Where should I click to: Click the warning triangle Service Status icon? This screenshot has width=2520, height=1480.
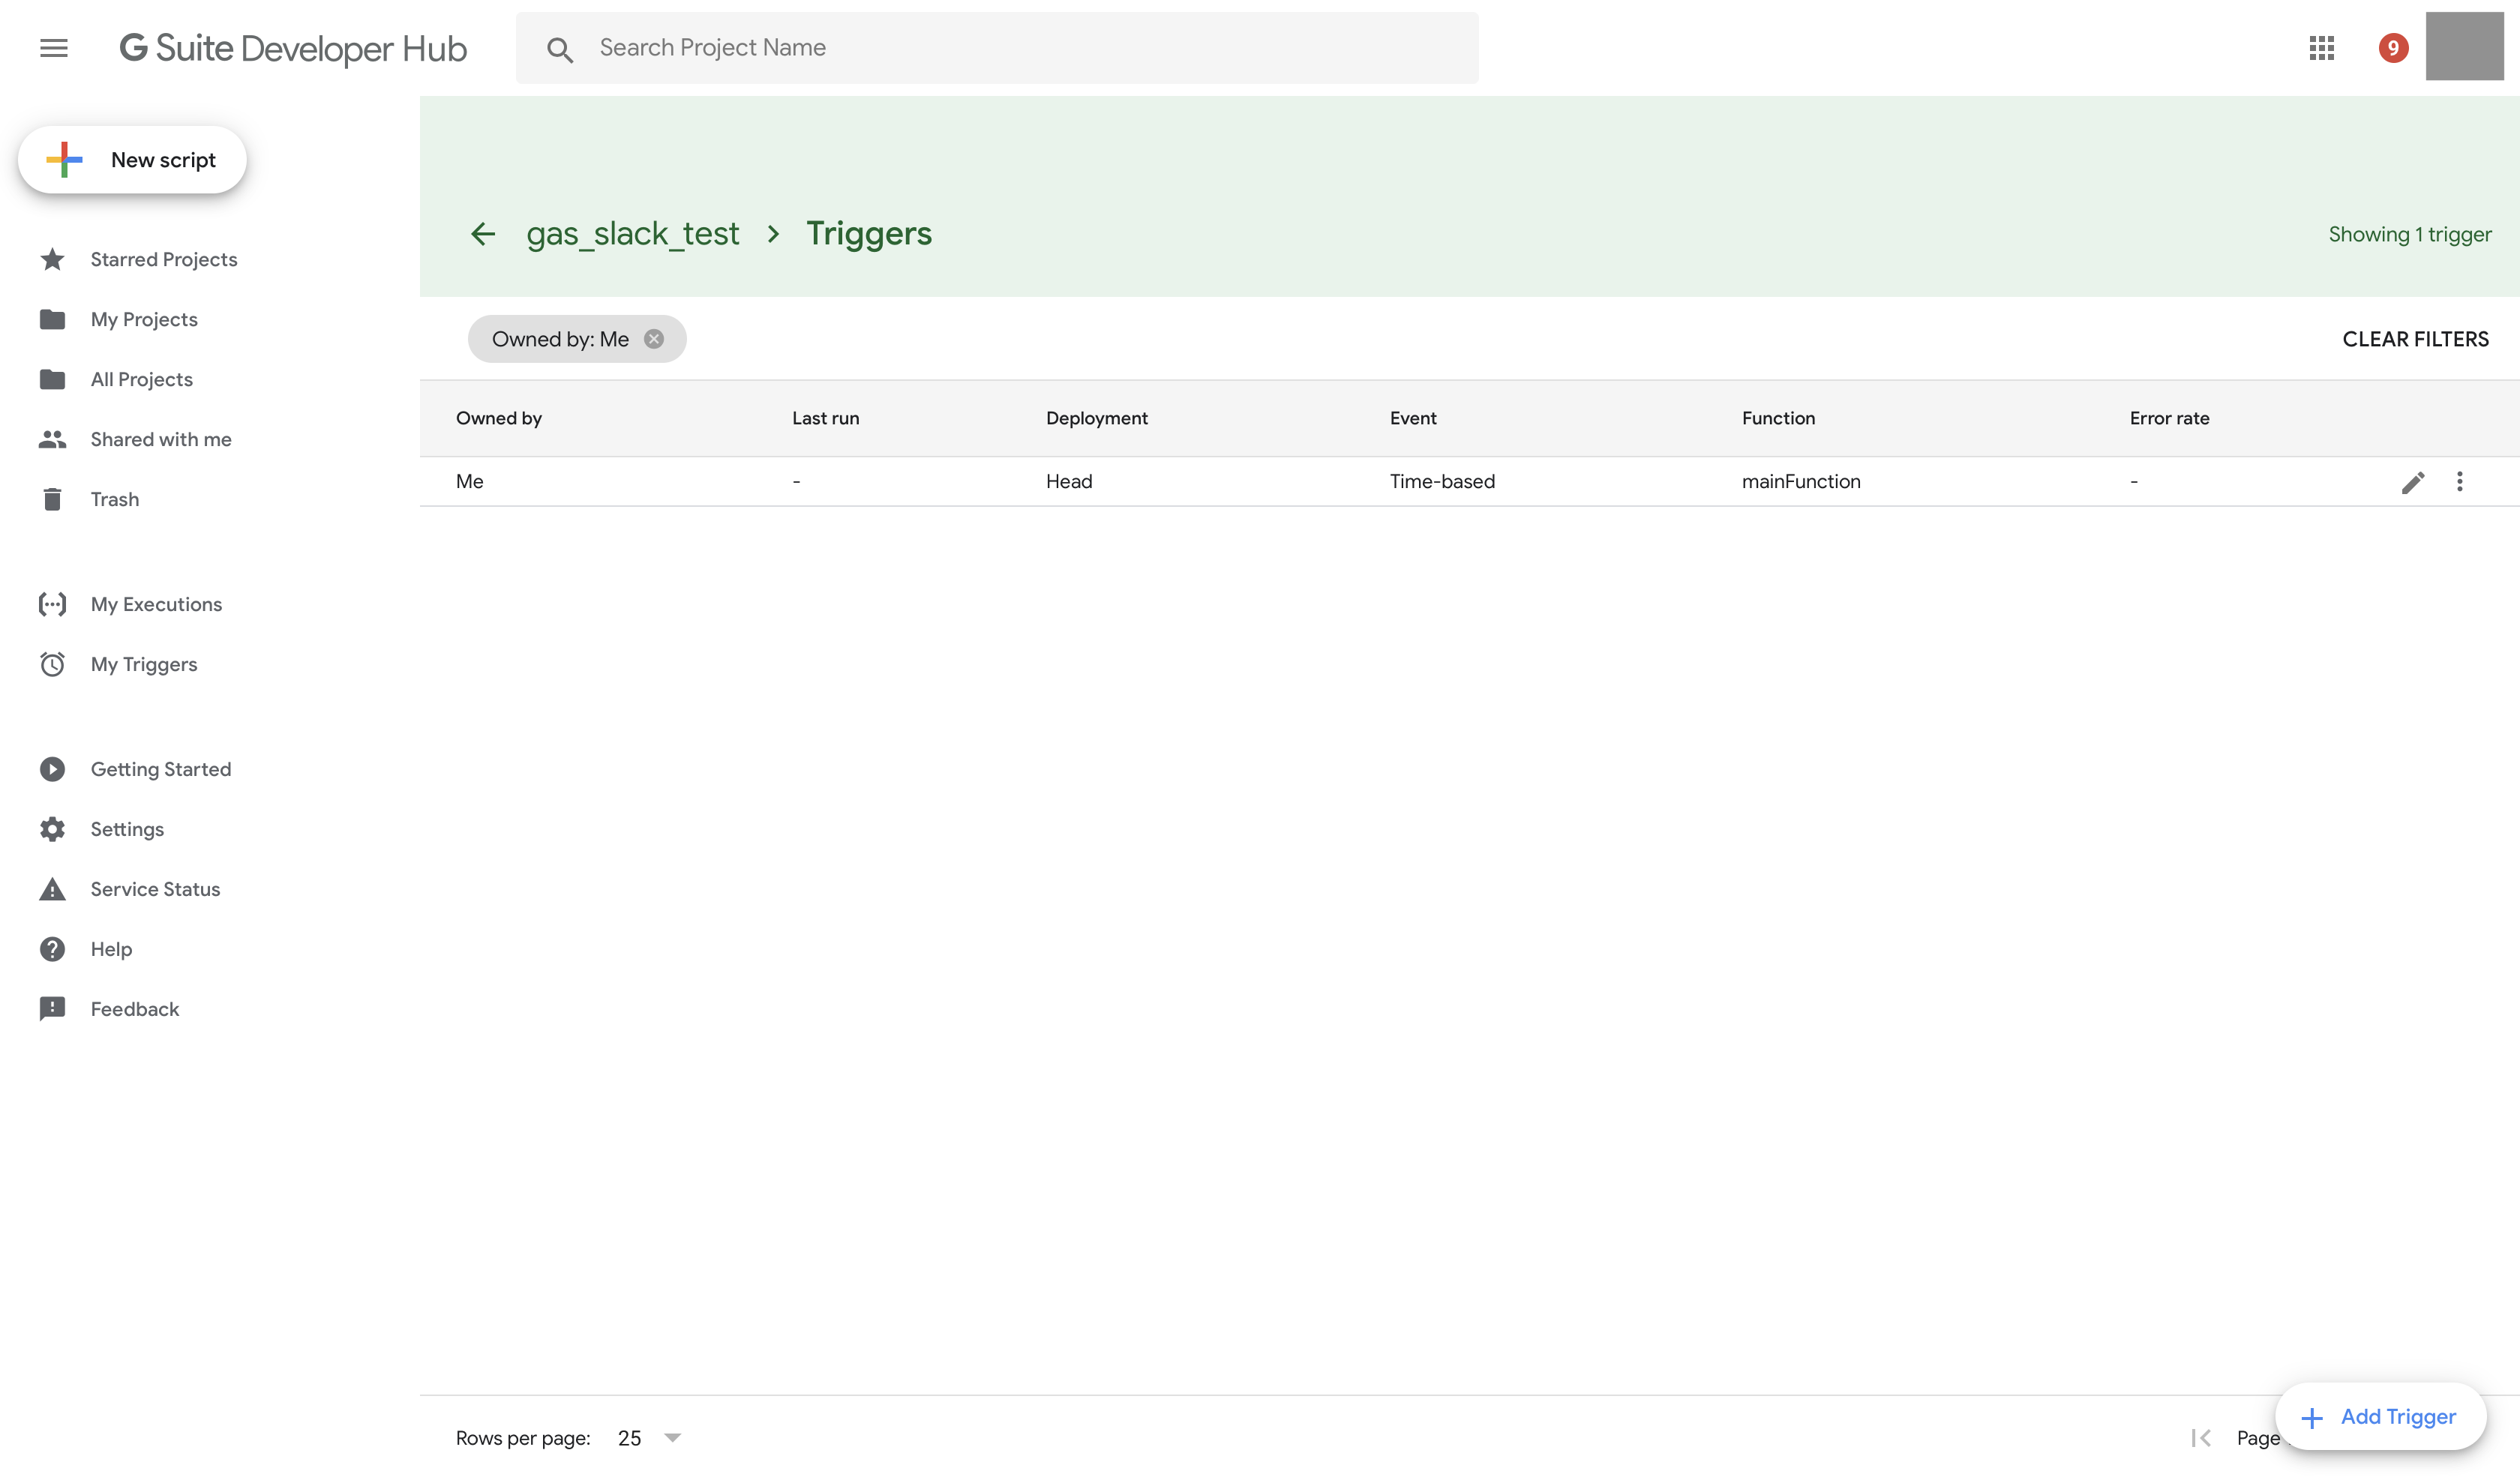point(52,889)
